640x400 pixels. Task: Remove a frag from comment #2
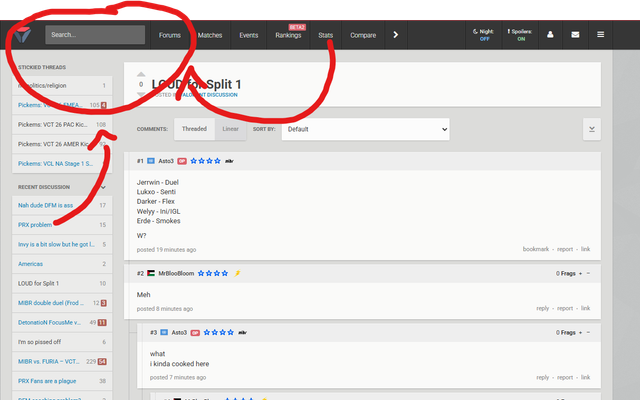click(x=588, y=273)
